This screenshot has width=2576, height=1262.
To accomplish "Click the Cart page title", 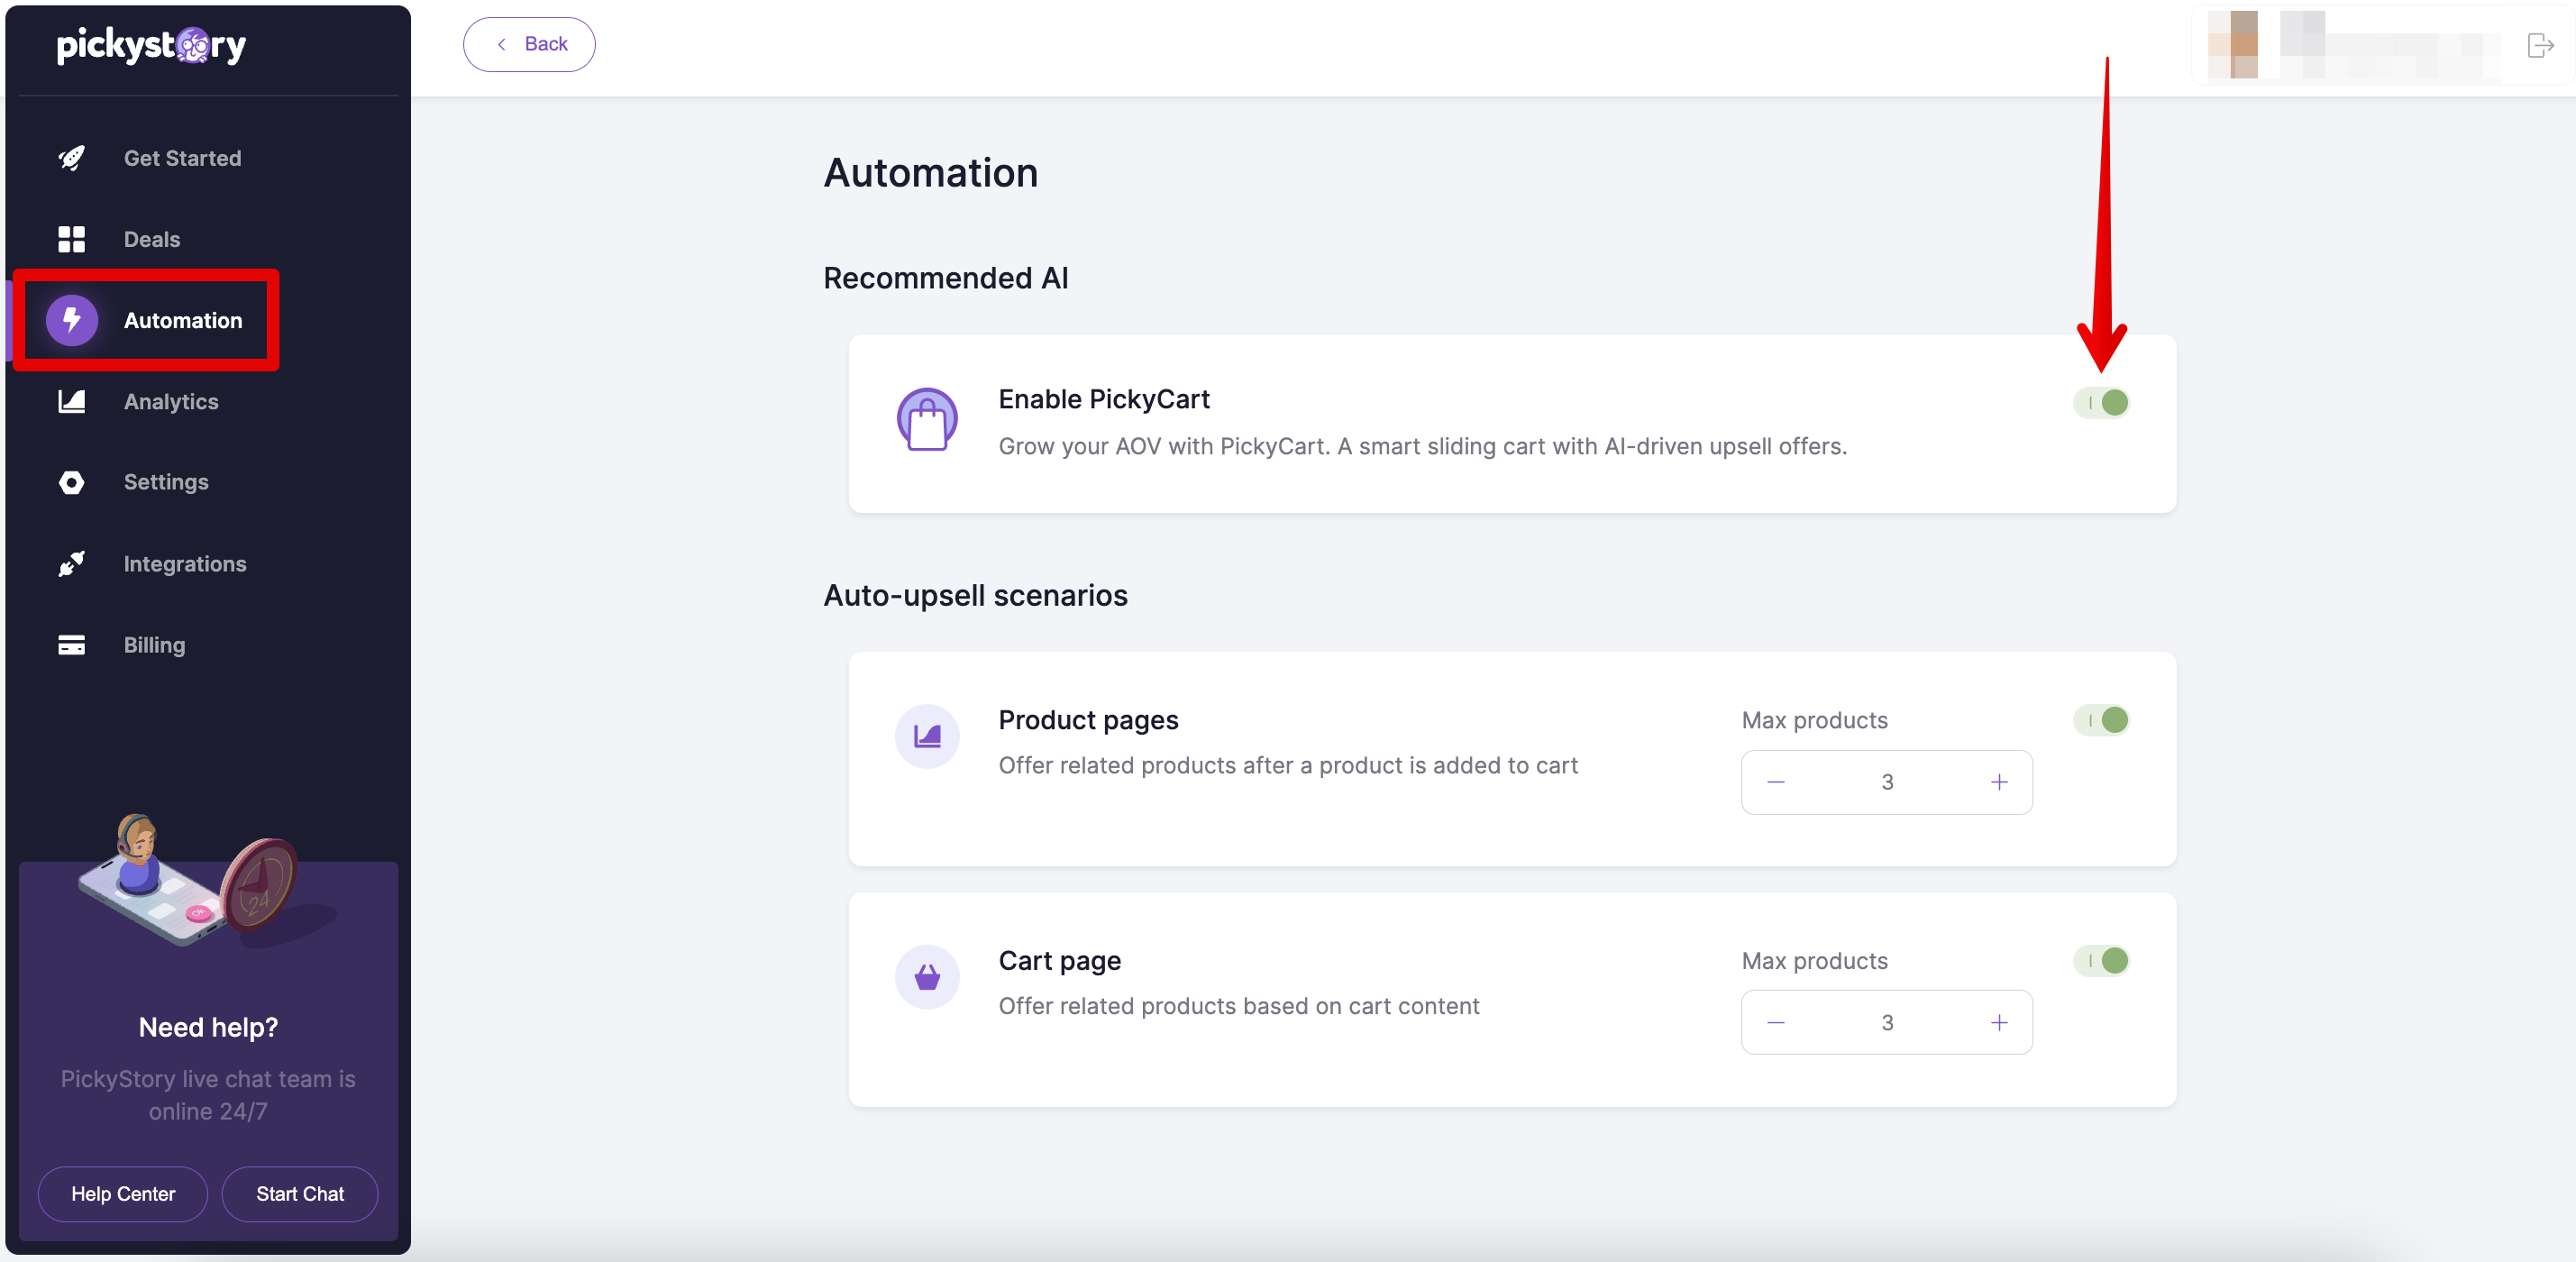I will pyautogui.click(x=1060, y=961).
